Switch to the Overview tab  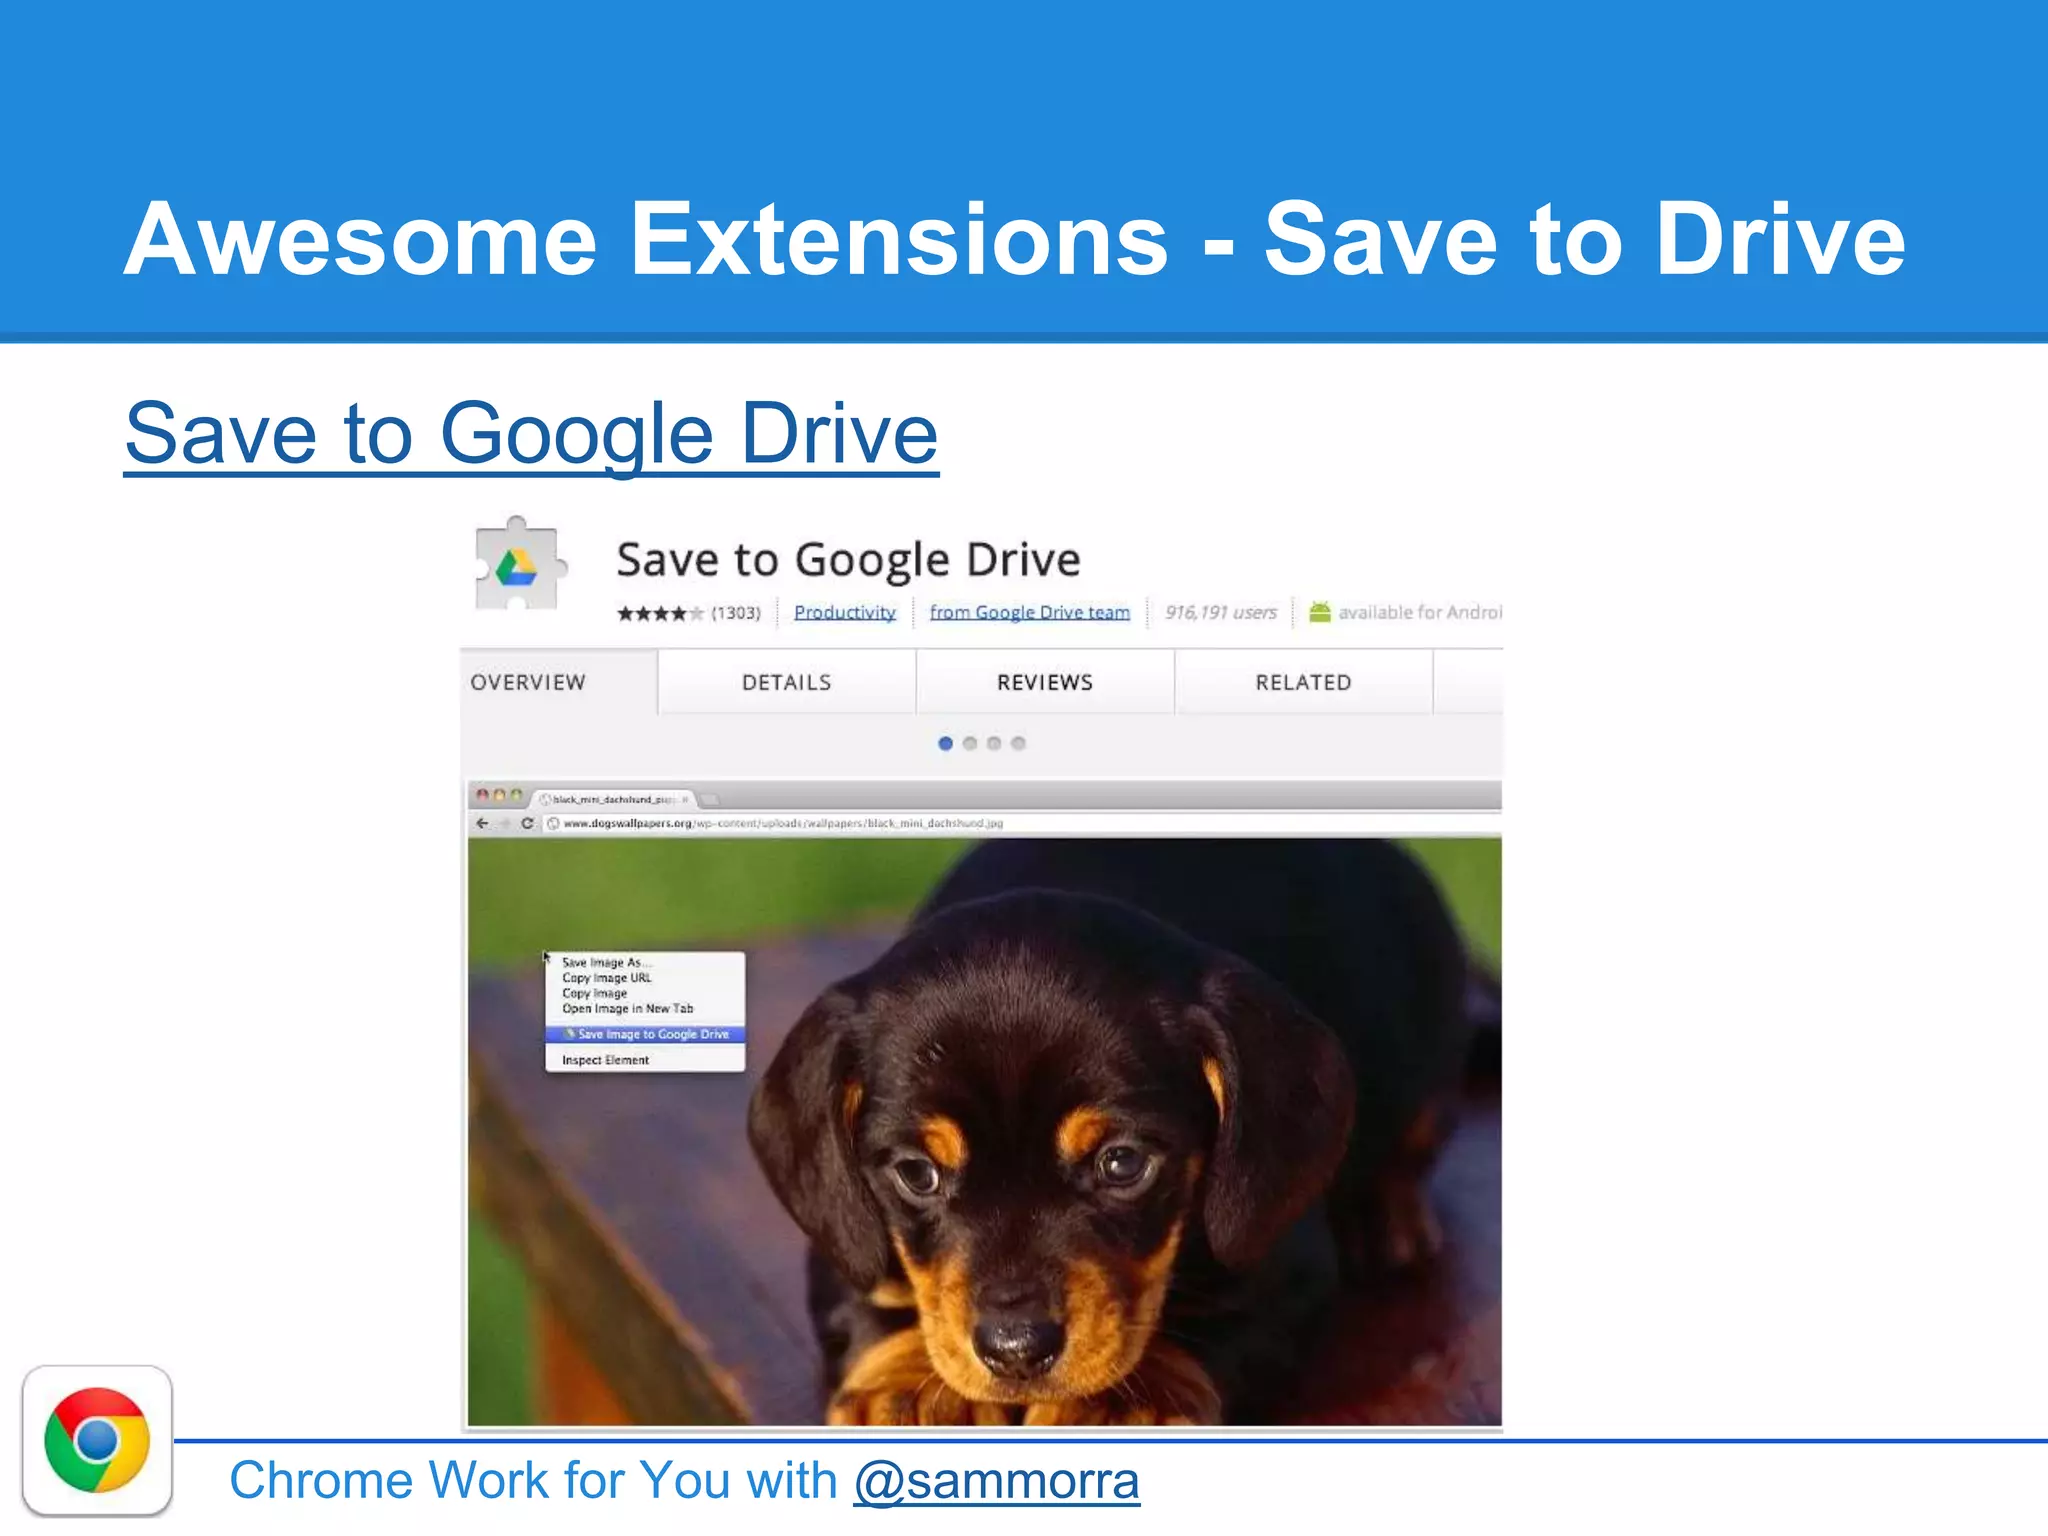(558, 682)
